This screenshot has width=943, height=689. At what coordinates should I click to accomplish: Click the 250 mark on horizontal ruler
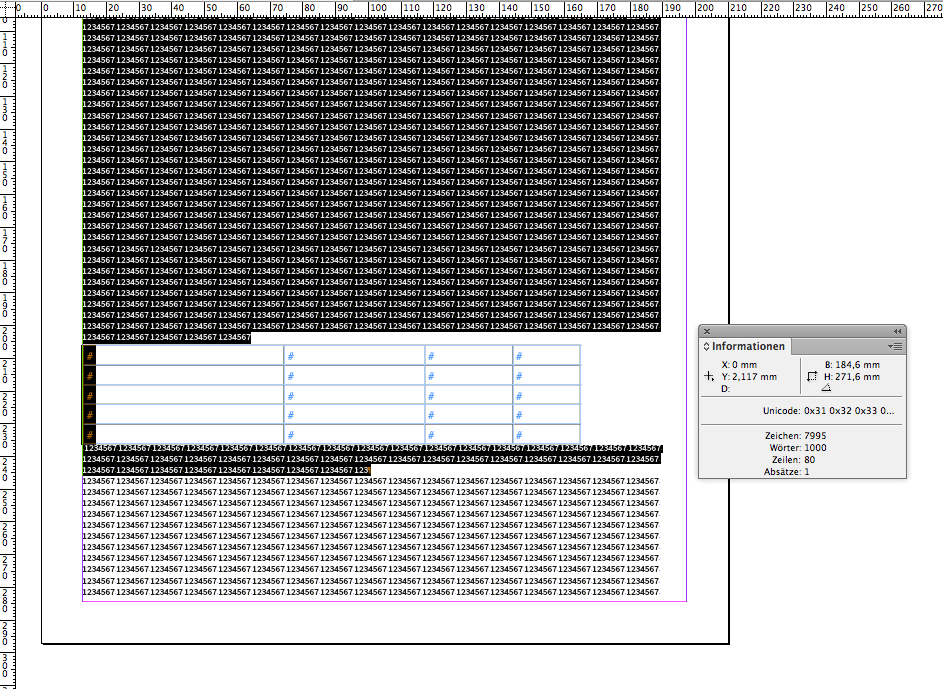(x=869, y=8)
